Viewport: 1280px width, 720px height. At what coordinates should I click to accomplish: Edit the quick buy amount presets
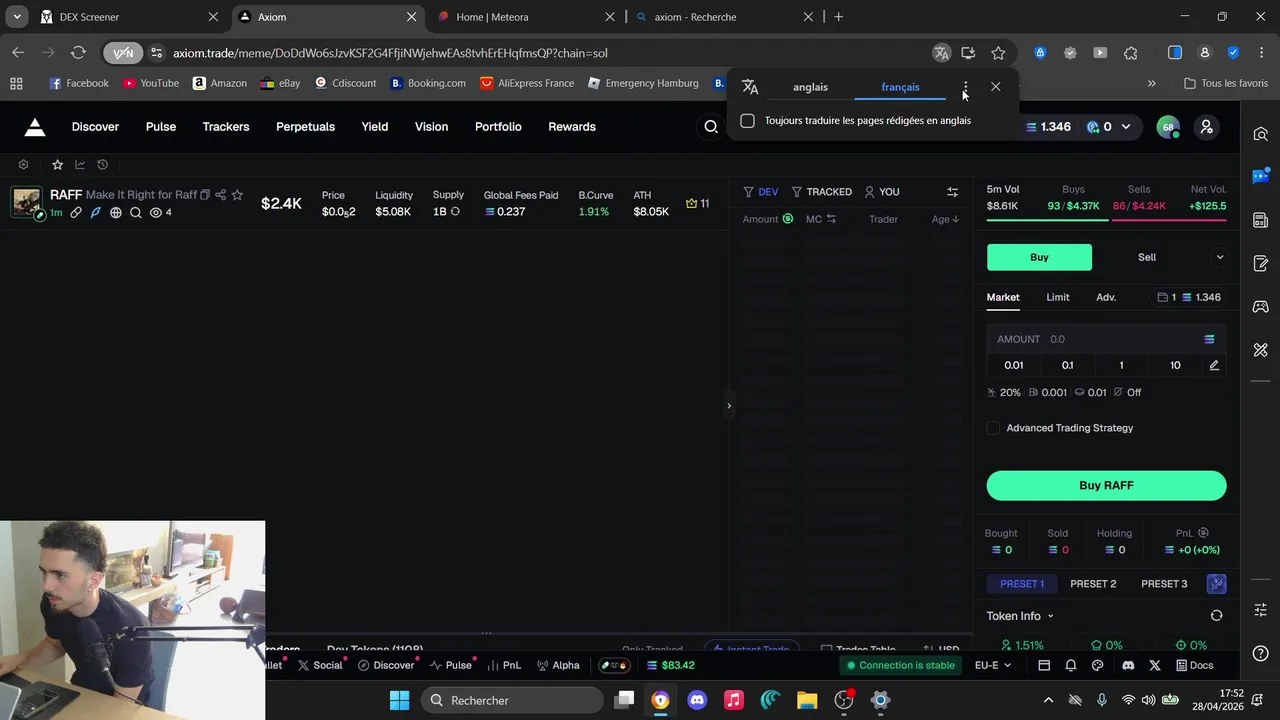tap(1214, 365)
